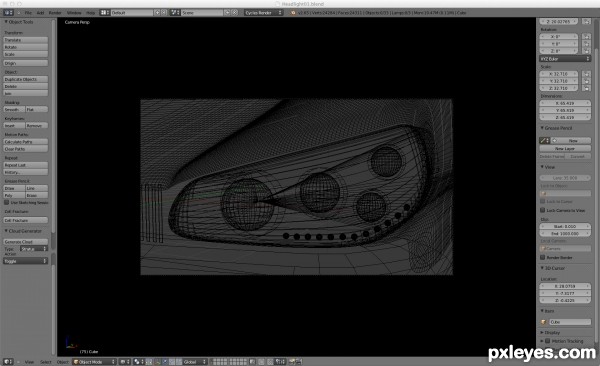Toggle the lock camera and layers button

point(252,361)
